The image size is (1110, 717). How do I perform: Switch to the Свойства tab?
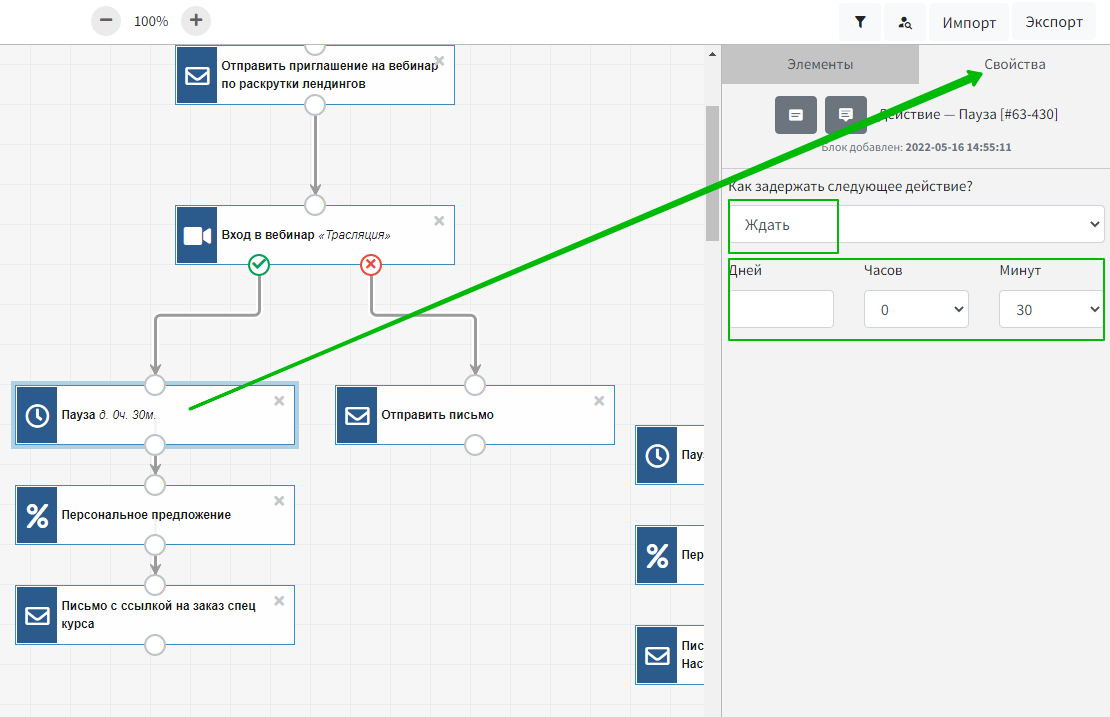(x=1014, y=64)
